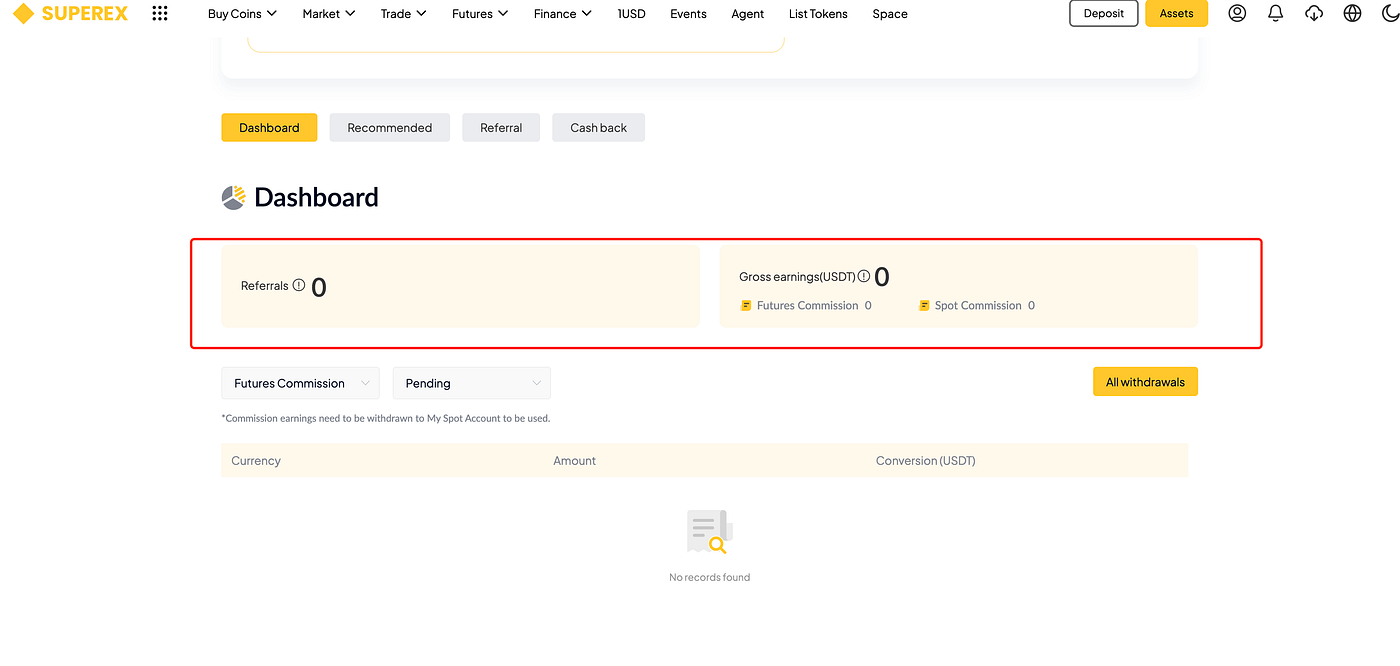
Task: Open the List Tokens menu item
Action: point(818,14)
